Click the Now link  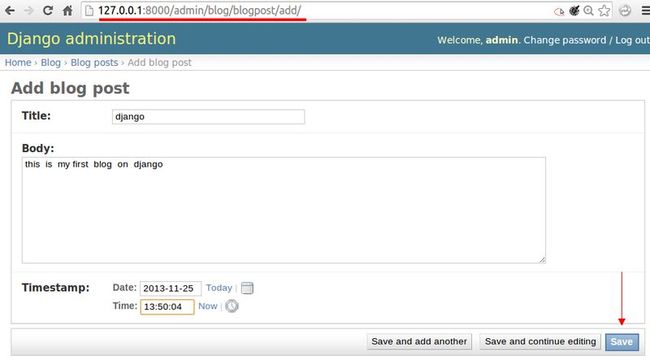tap(208, 306)
